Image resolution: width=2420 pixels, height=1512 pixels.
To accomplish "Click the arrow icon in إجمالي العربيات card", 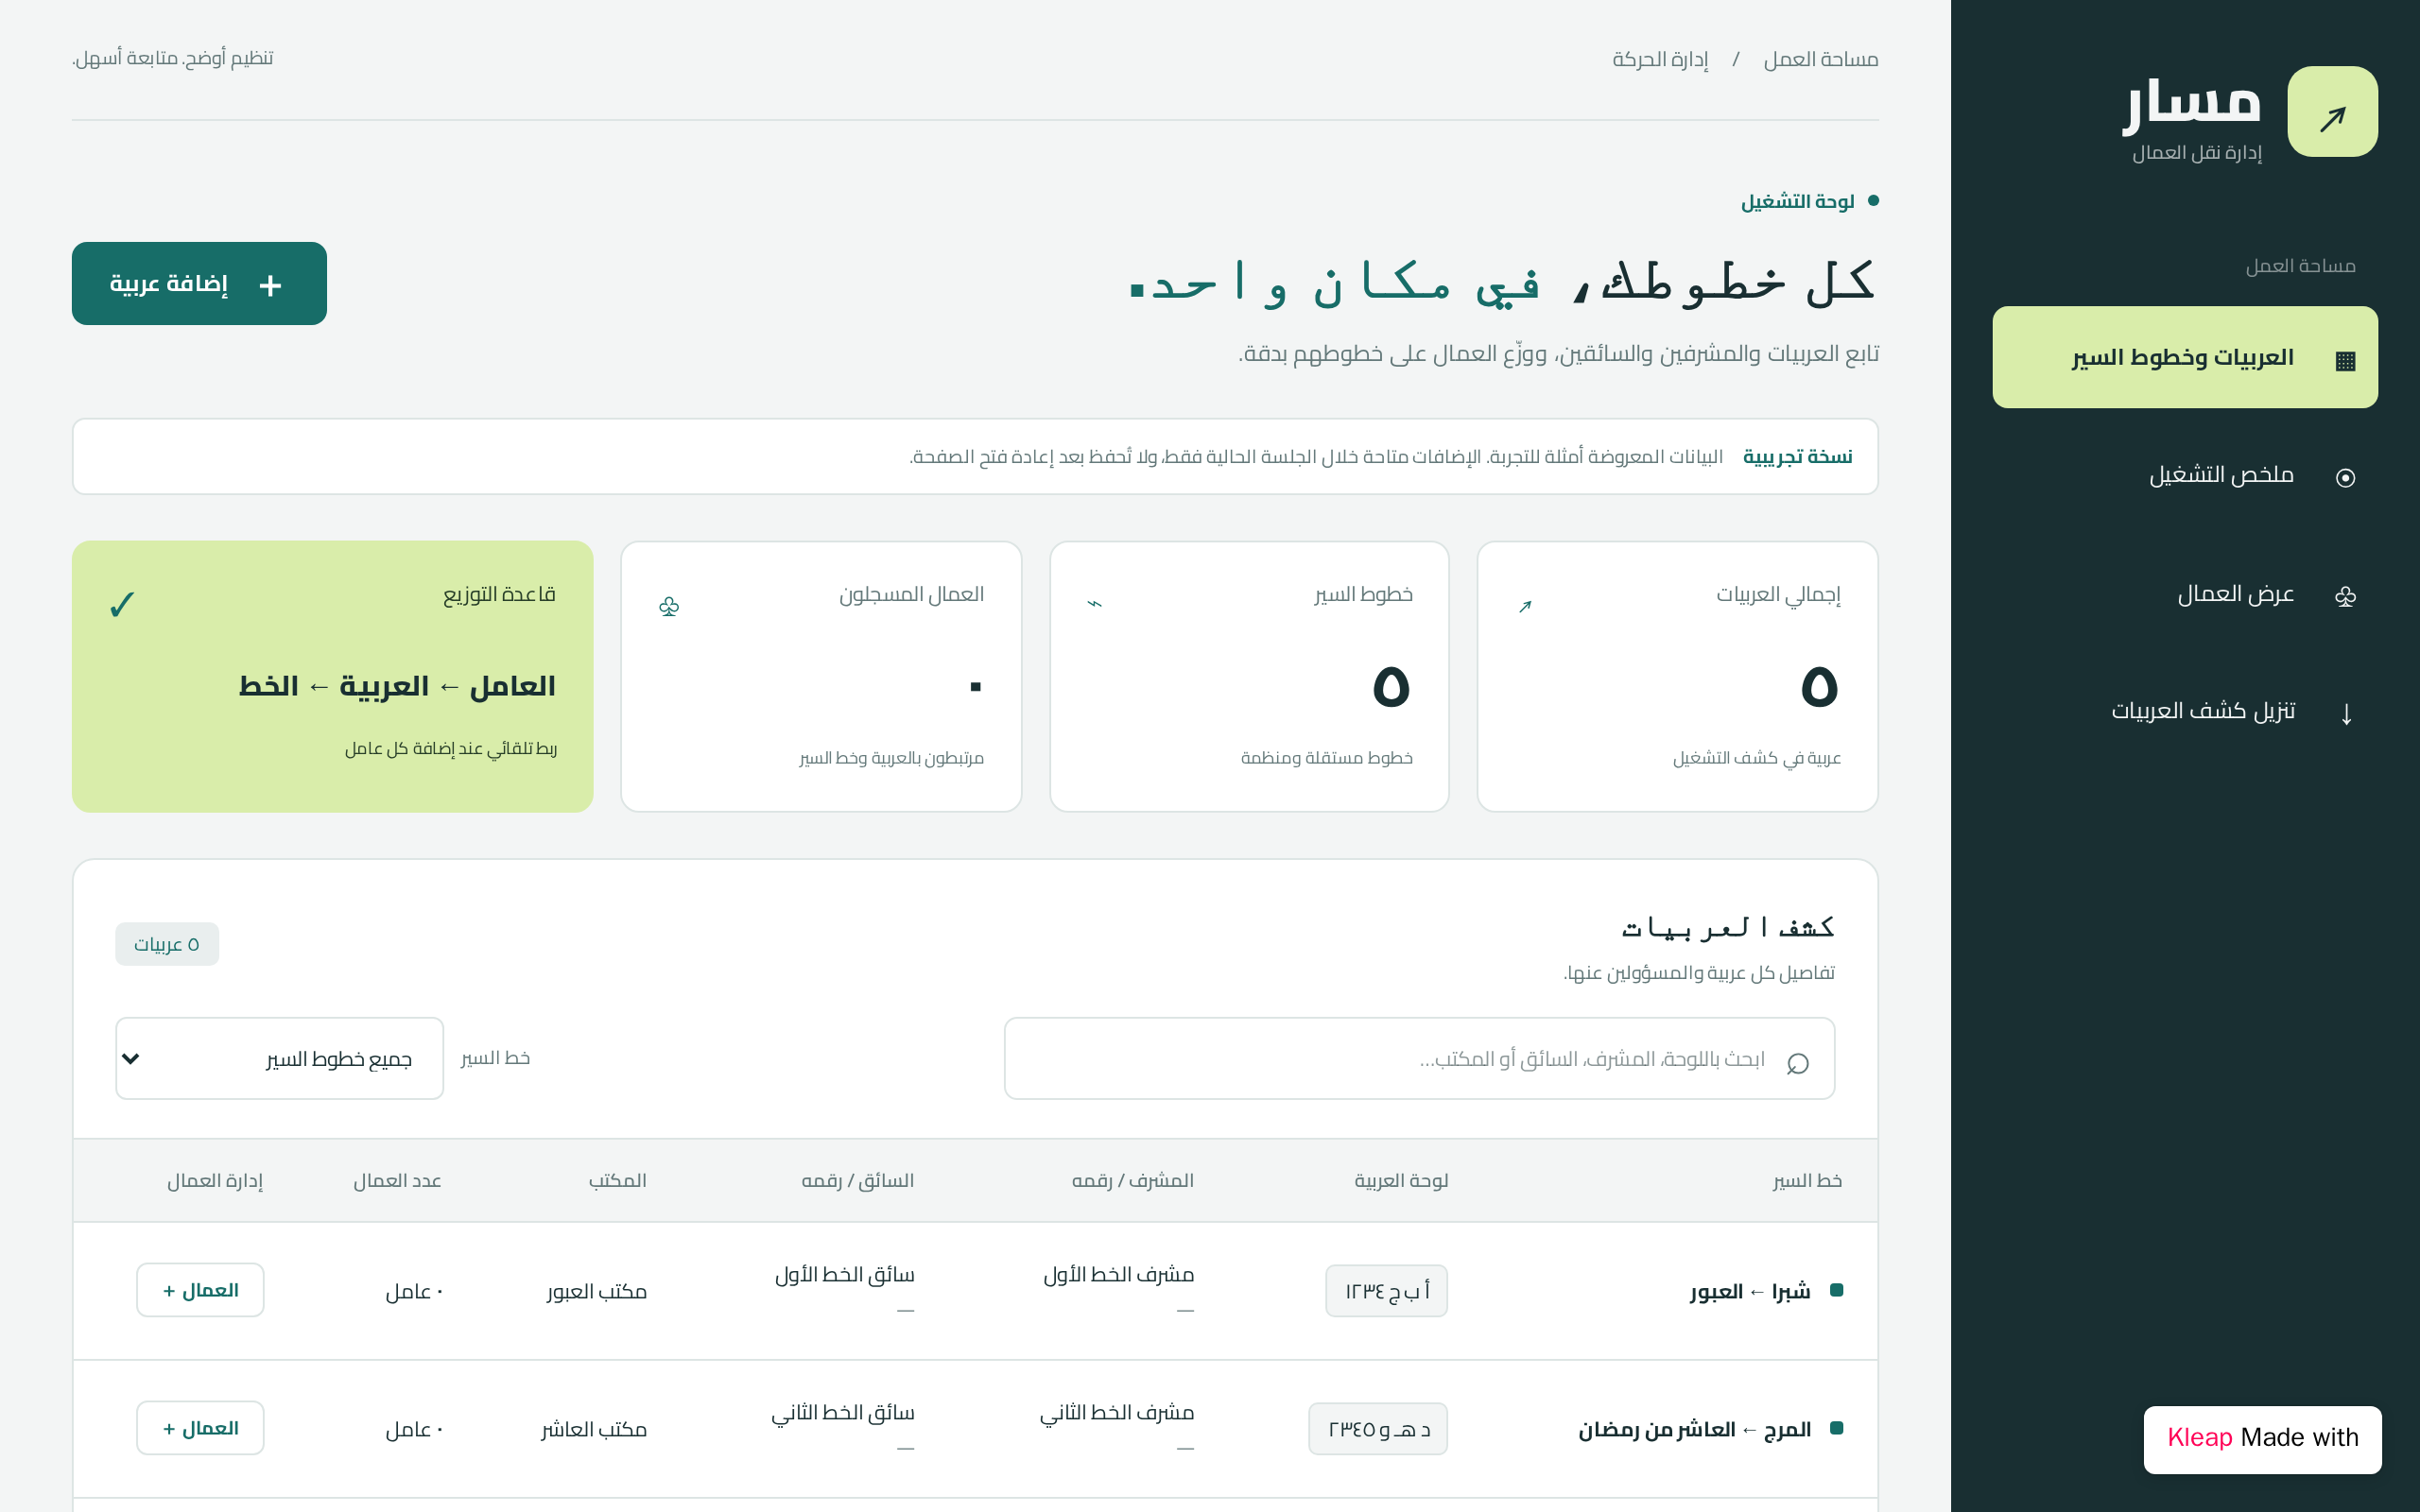I will [1525, 606].
